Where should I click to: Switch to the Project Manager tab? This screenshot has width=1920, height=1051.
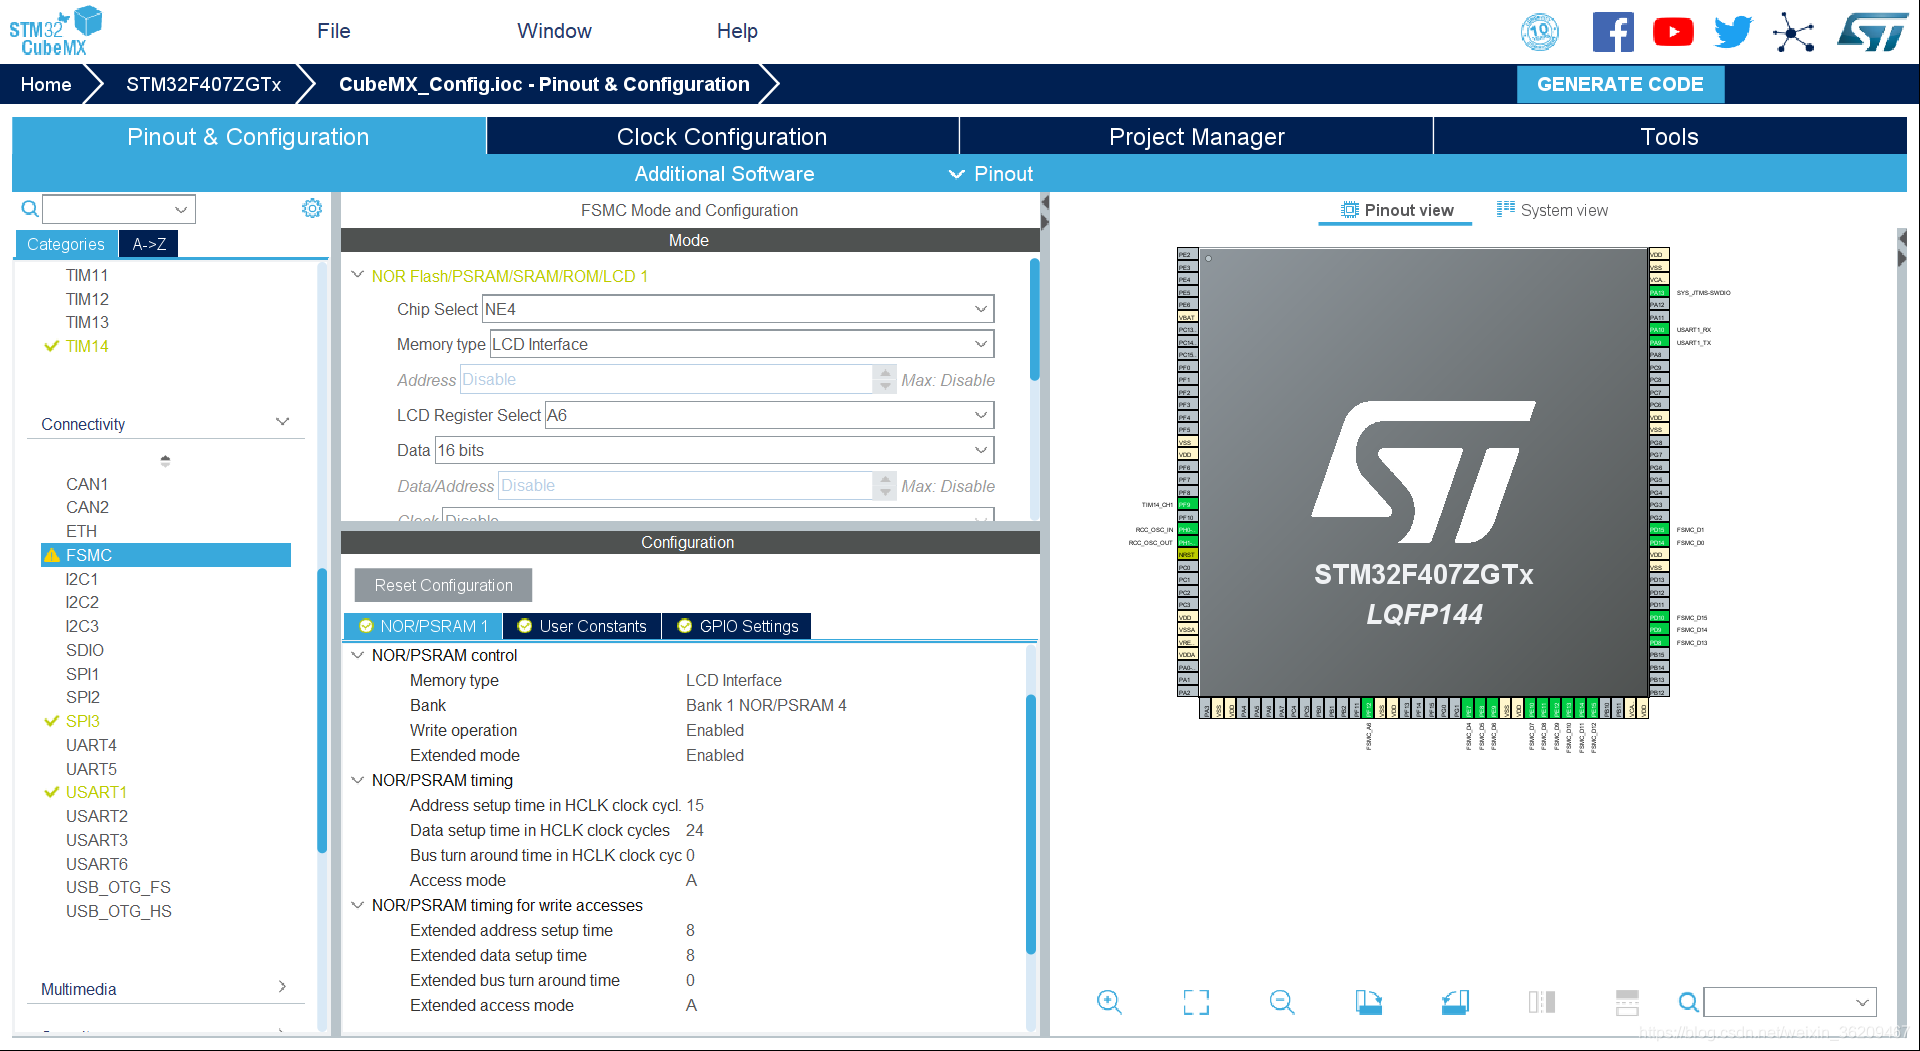tap(1196, 136)
